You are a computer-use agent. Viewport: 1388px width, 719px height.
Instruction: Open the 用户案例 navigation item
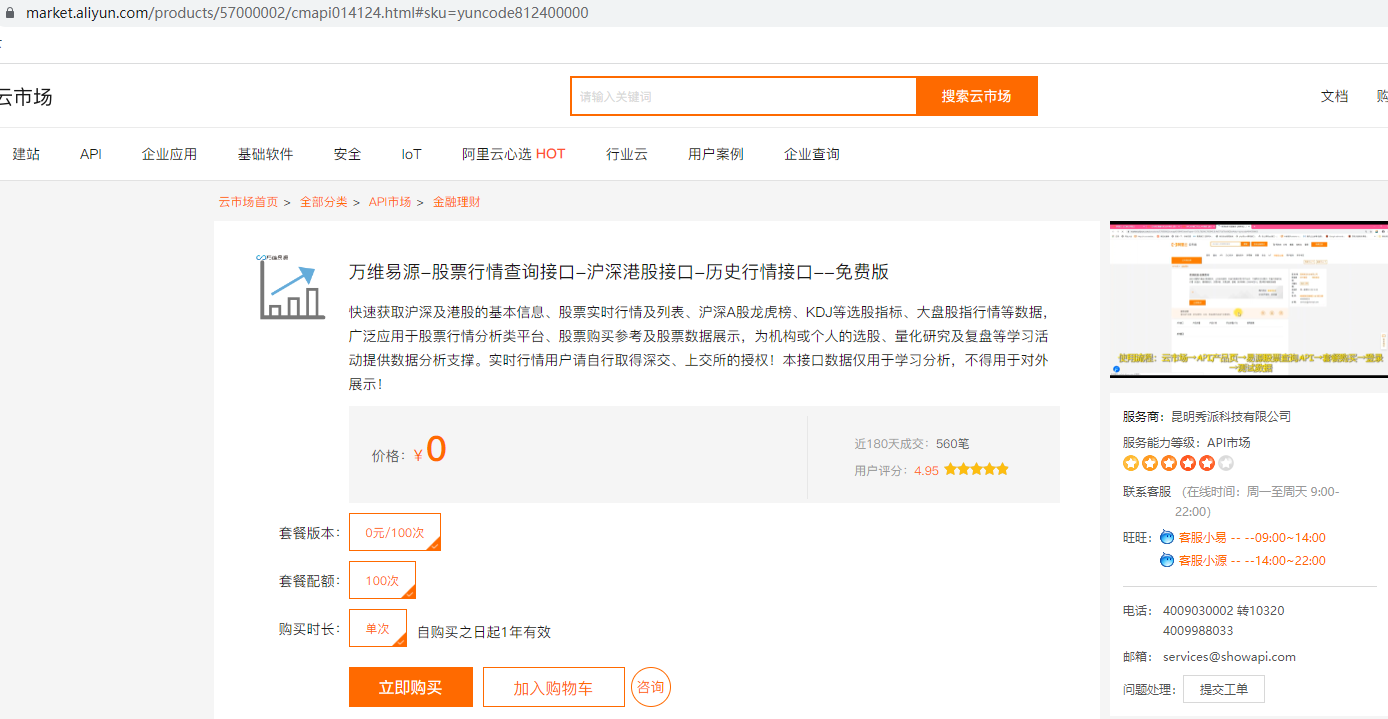(716, 154)
